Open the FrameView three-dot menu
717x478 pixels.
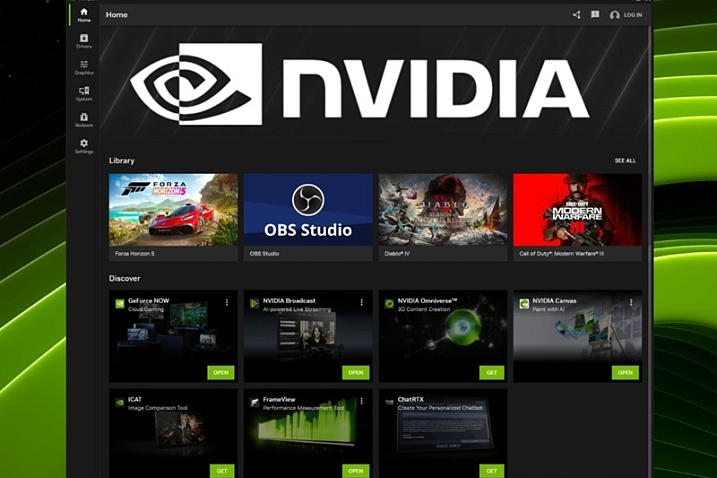pos(362,401)
